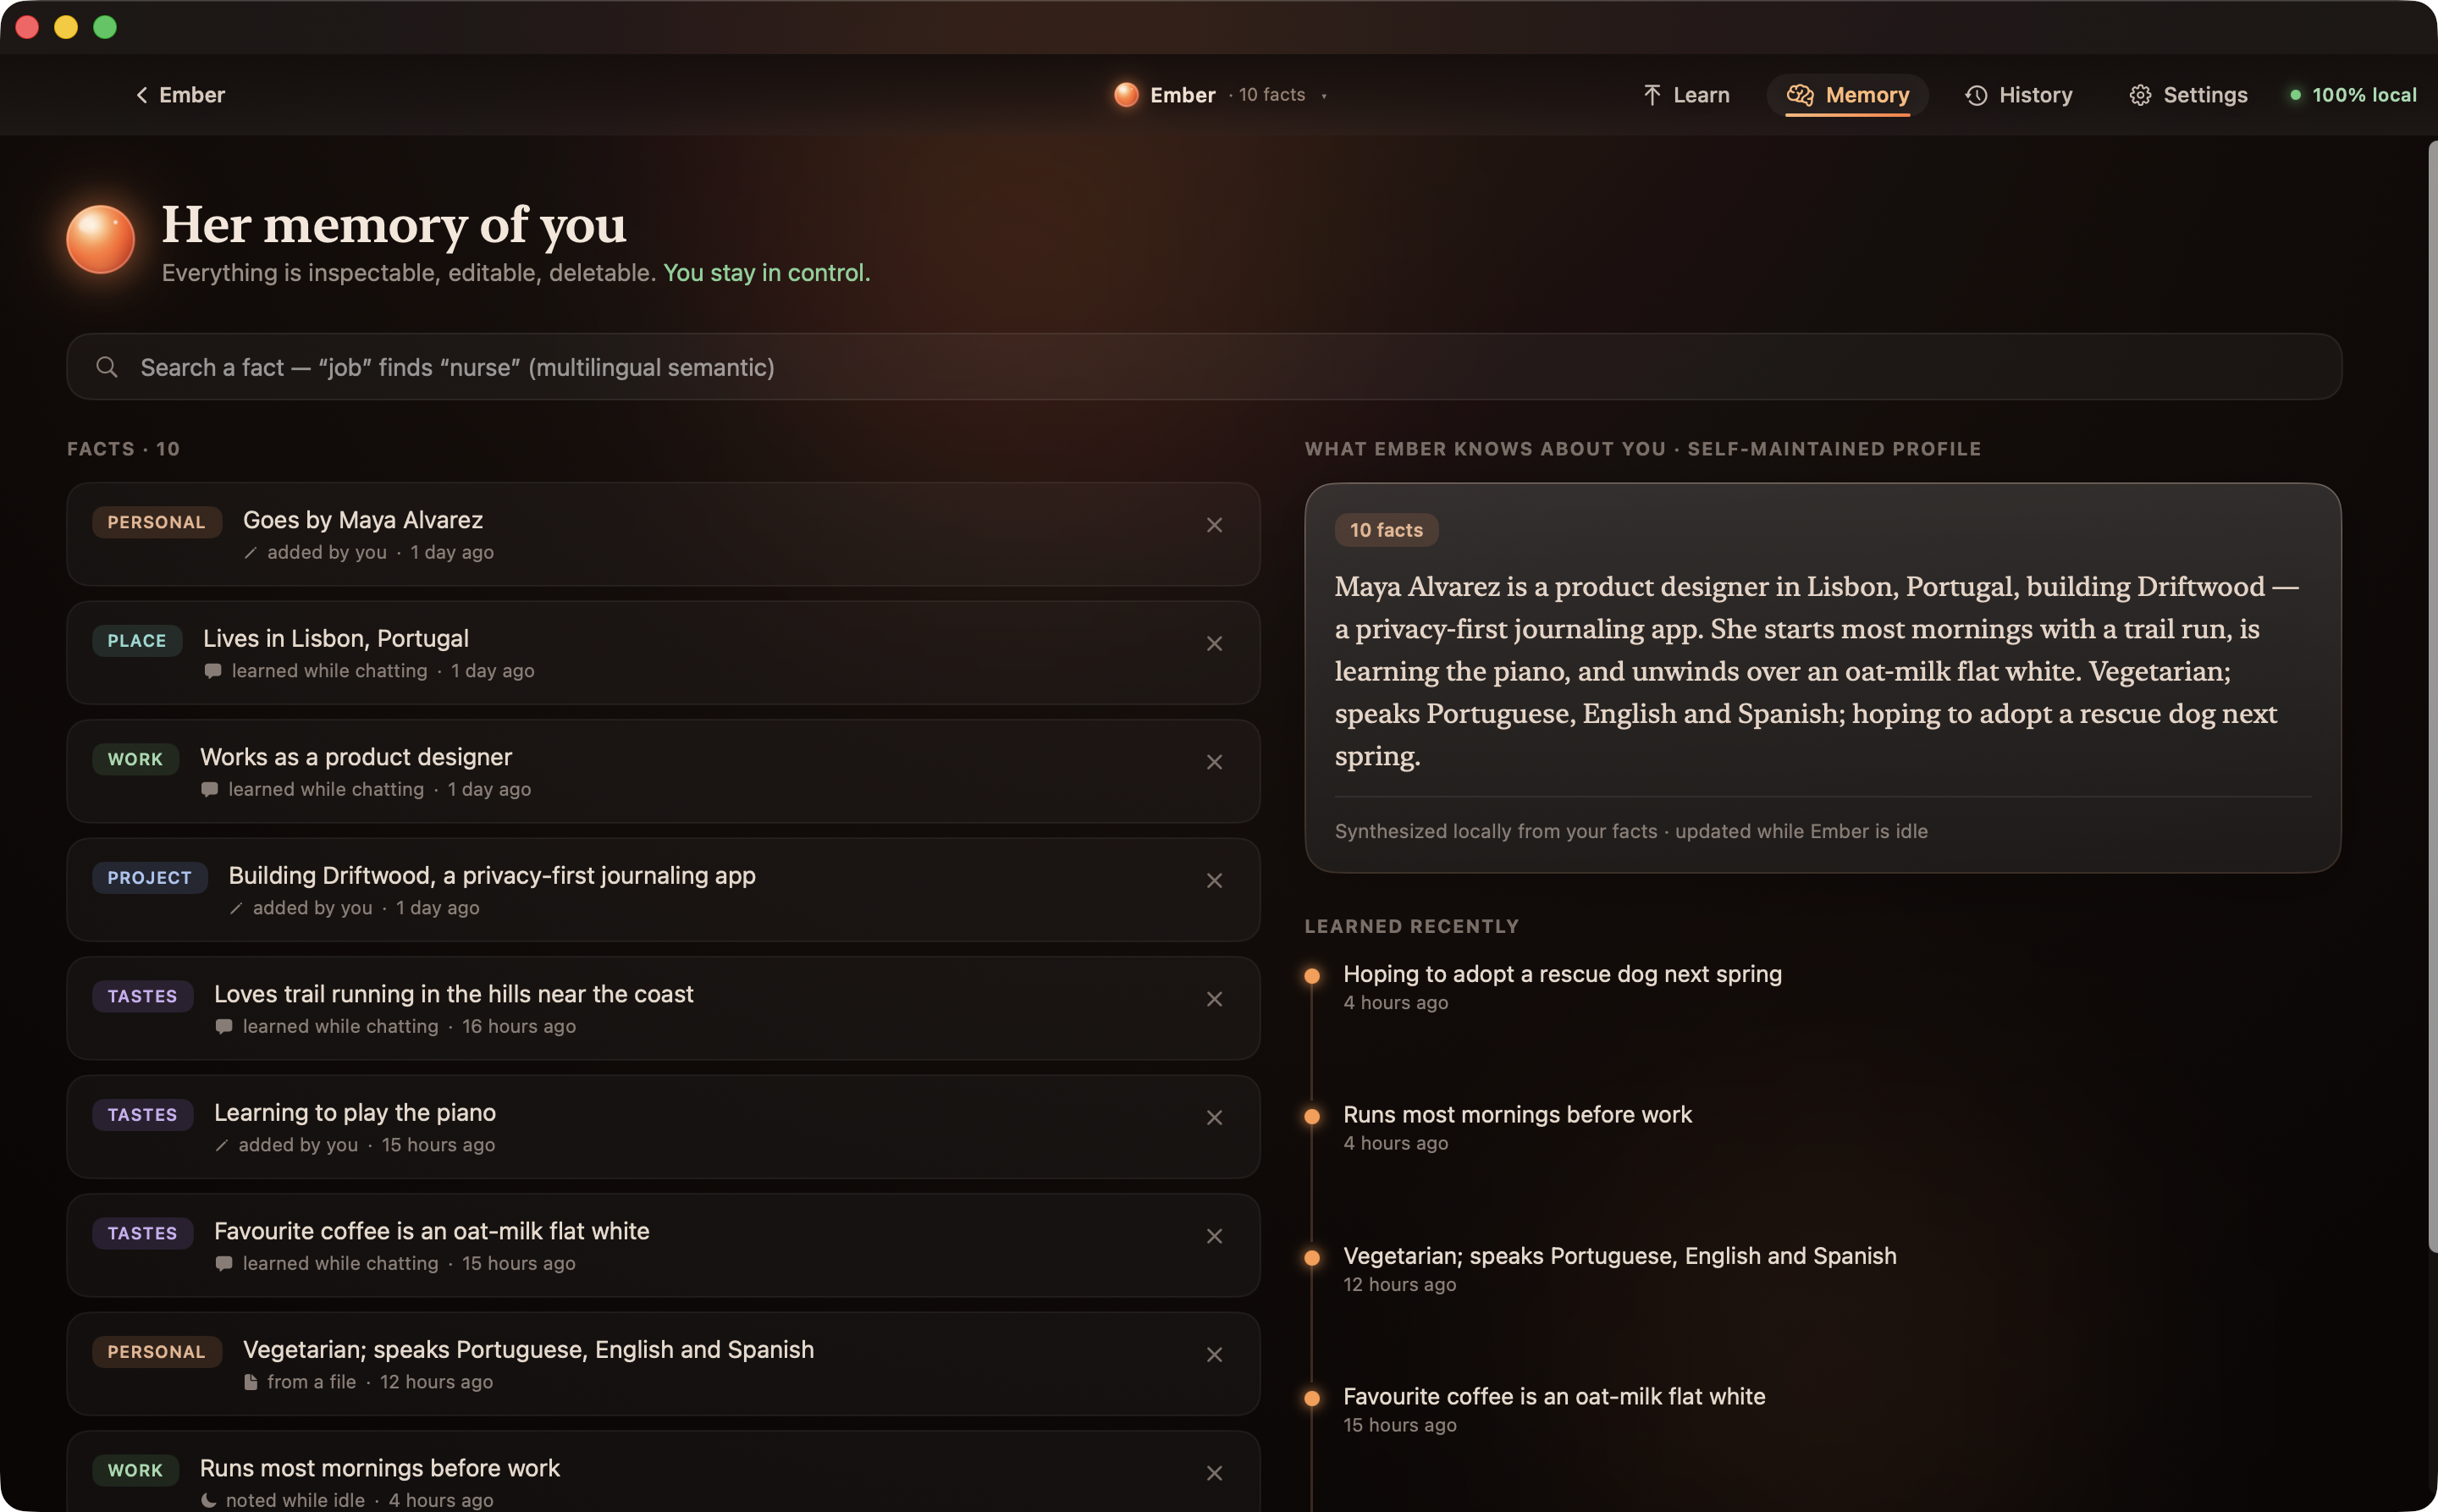Click the WORK tag on product designer fact
This screenshot has height=1512, width=2438.
135,759
